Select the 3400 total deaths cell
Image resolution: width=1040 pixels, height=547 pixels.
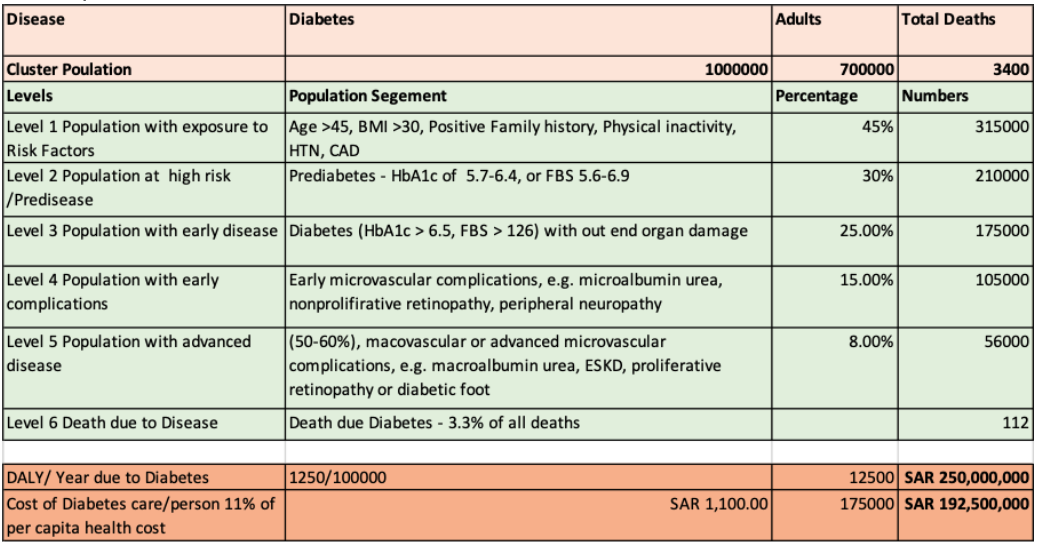point(965,69)
